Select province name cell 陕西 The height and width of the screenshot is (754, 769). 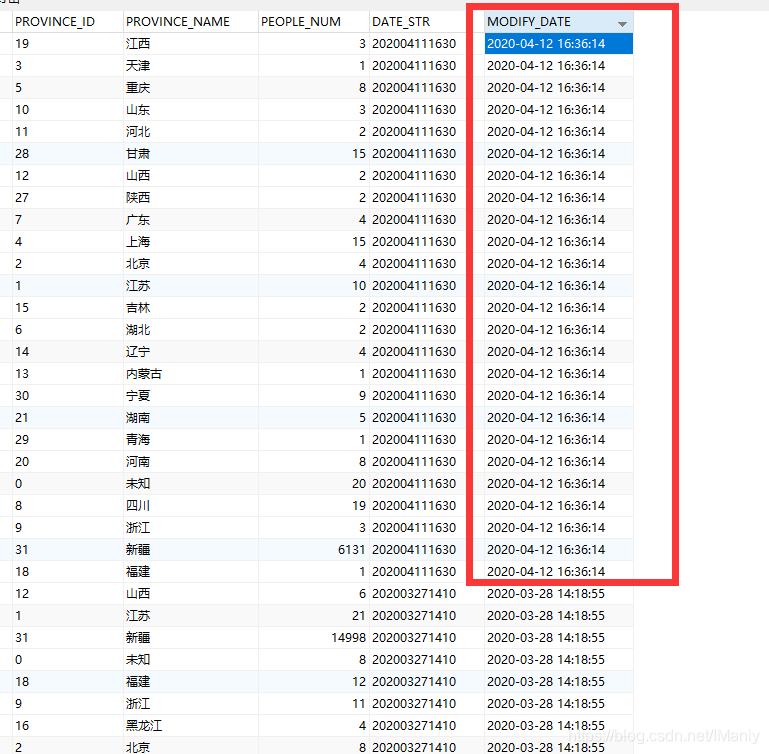click(191, 198)
